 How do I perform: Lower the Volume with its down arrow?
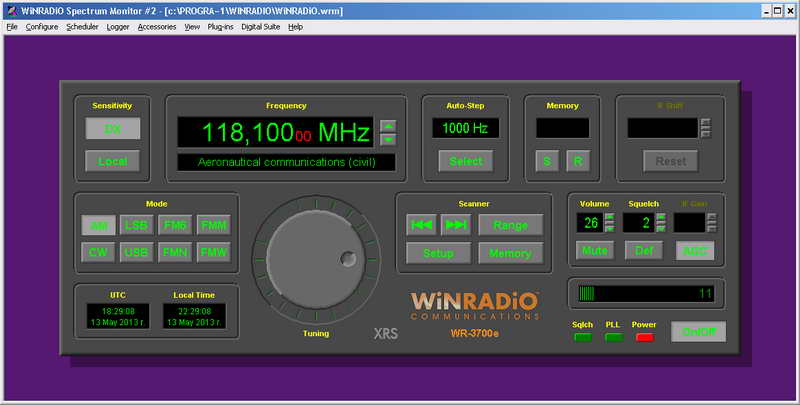609,228
